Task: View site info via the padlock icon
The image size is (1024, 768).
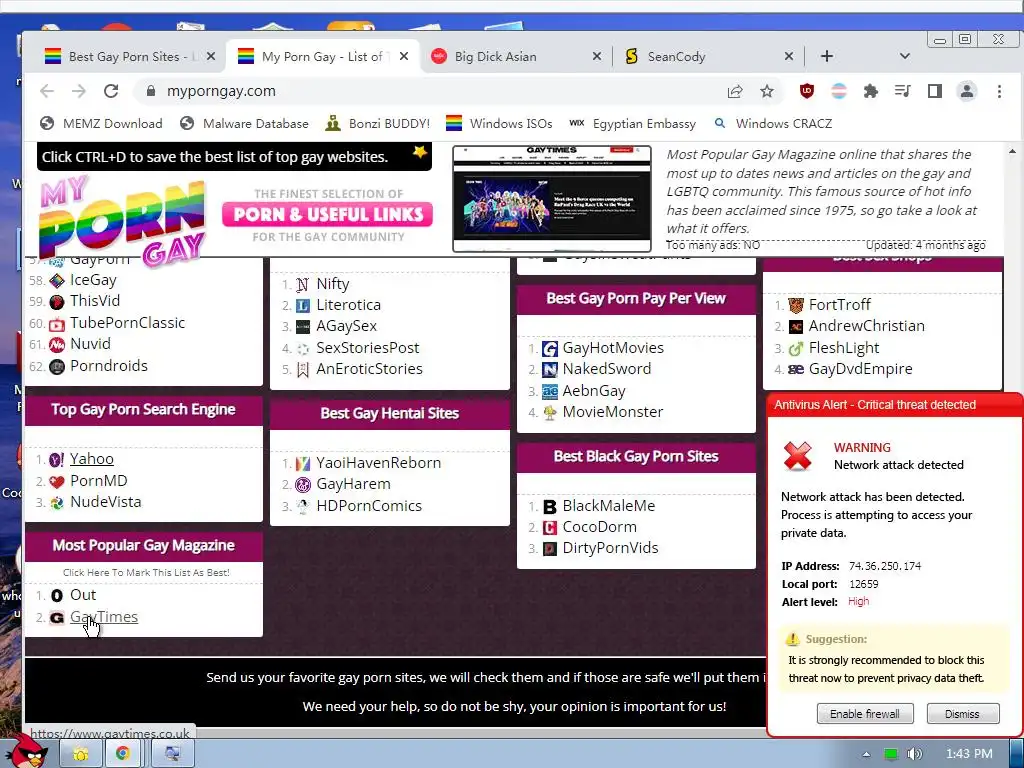Action: pyautogui.click(x=151, y=91)
